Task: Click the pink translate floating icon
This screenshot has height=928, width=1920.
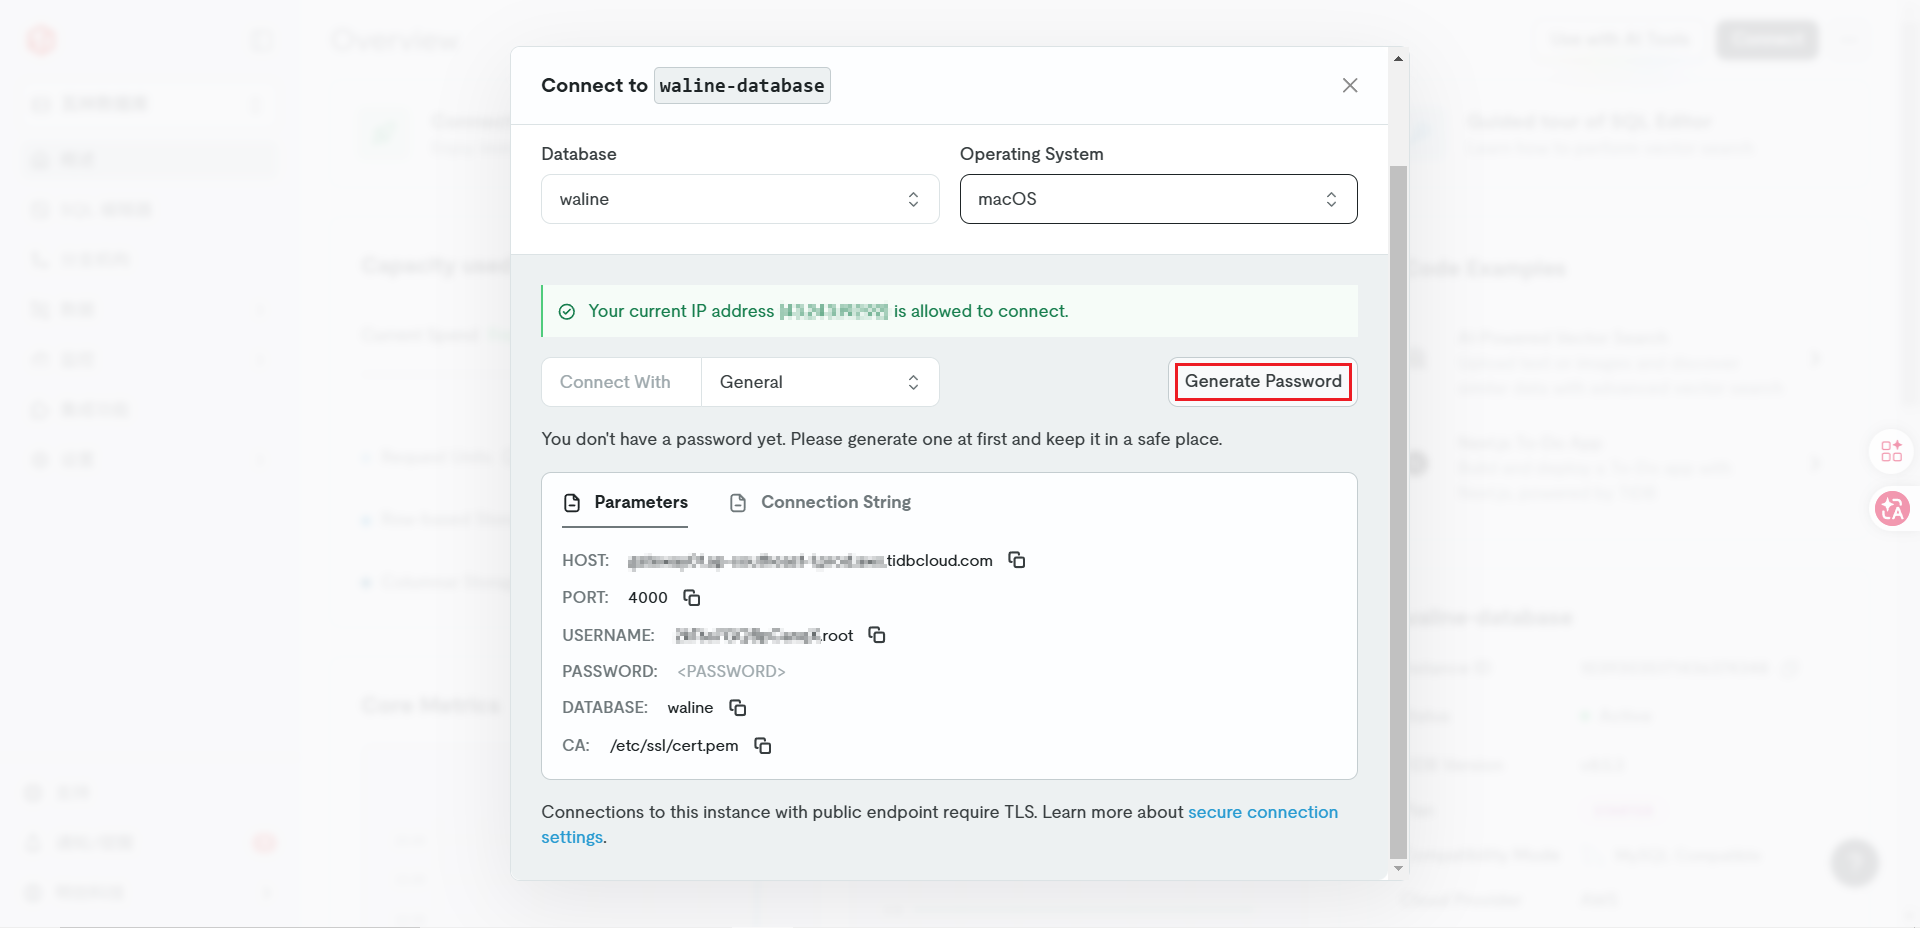Action: (1892, 509)
